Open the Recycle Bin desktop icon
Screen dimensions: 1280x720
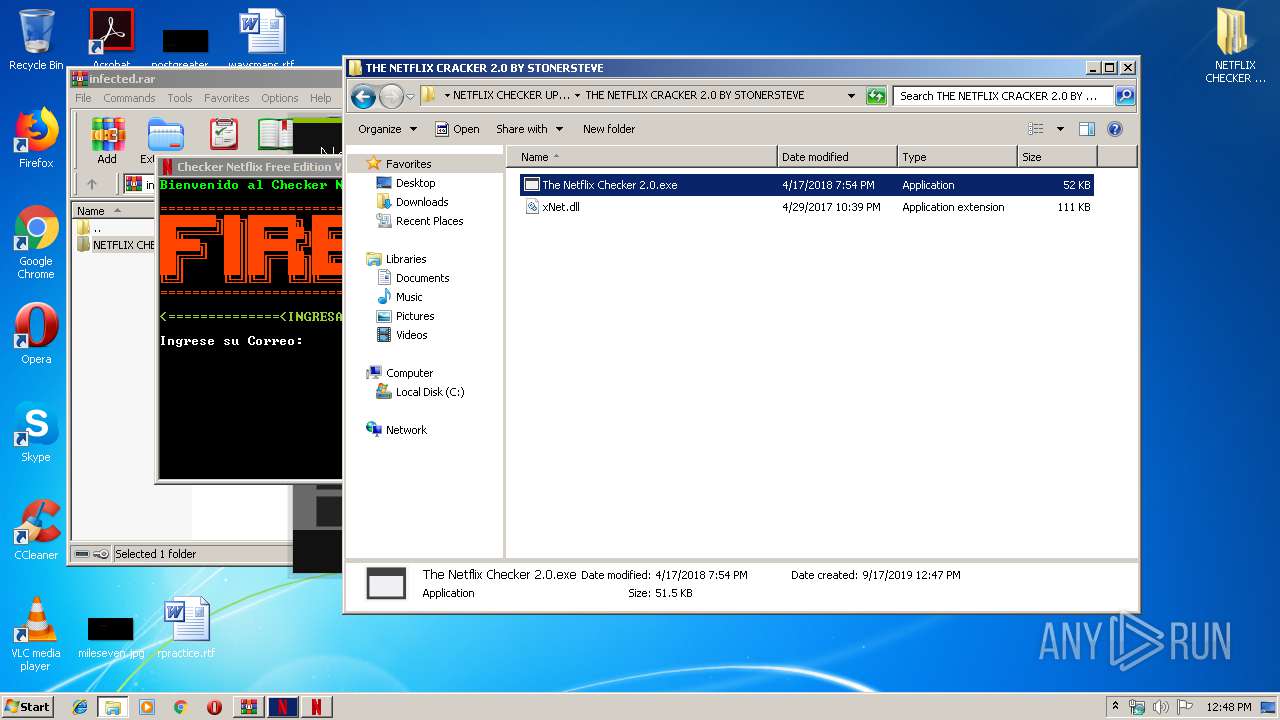tap(36, 40)
